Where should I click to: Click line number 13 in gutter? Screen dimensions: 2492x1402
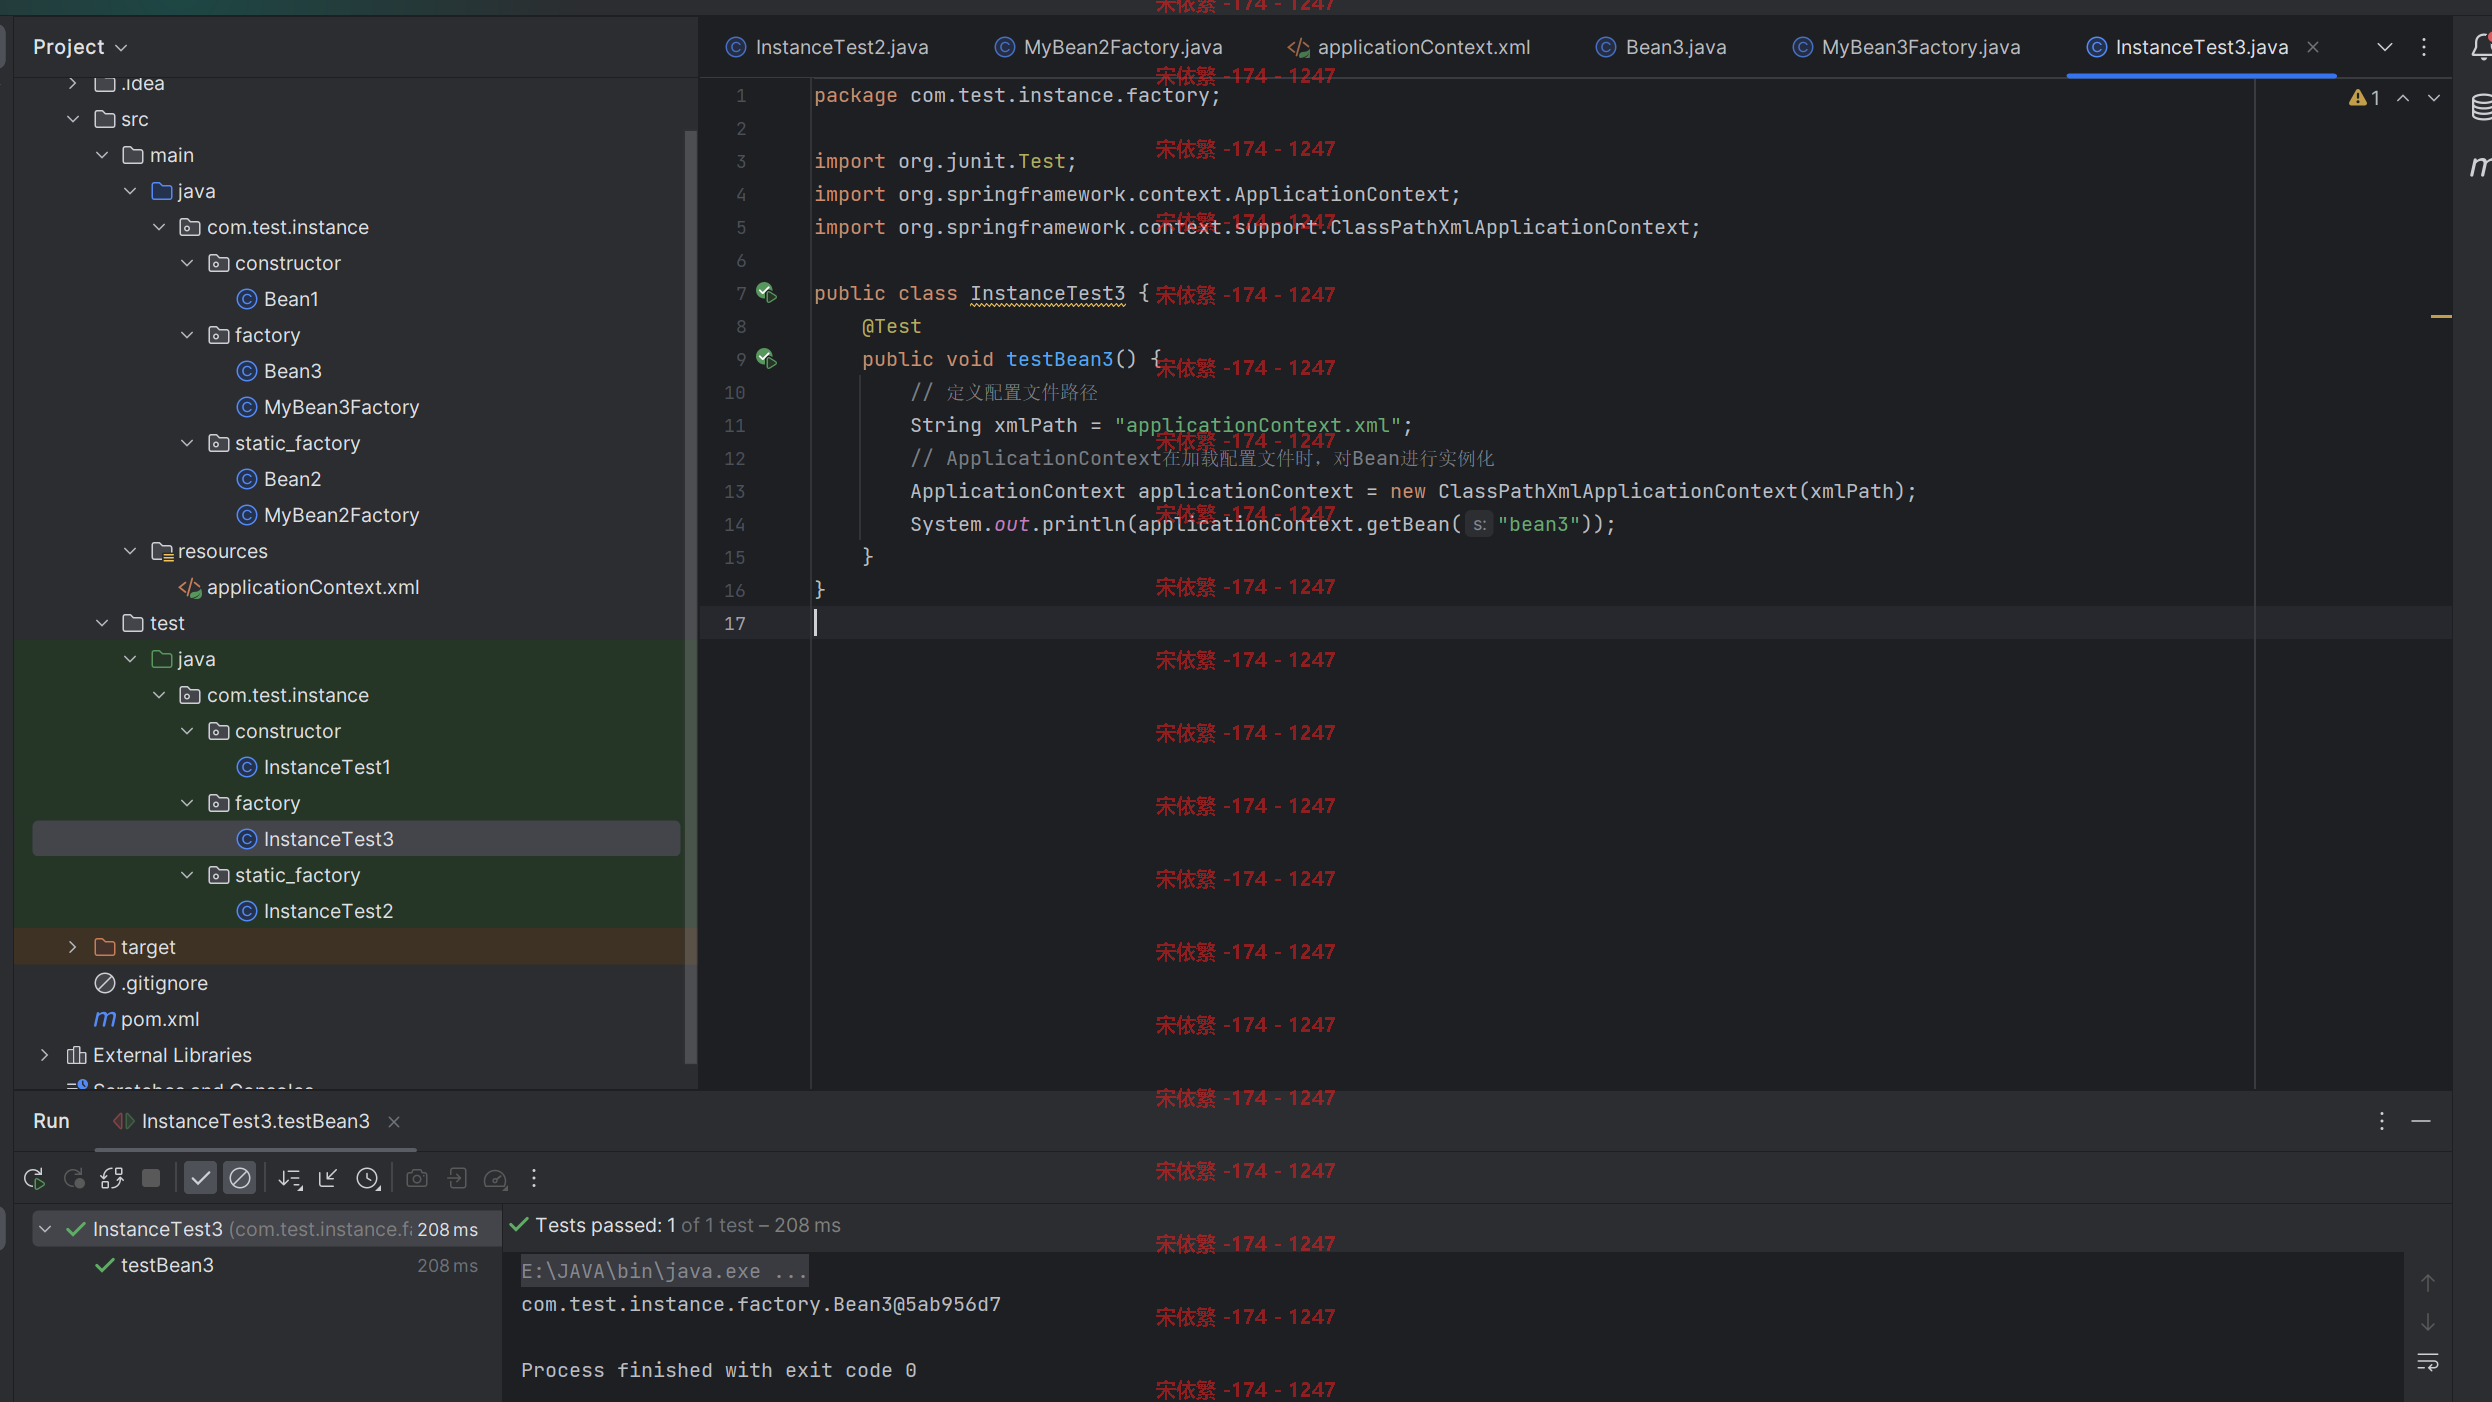735,491
